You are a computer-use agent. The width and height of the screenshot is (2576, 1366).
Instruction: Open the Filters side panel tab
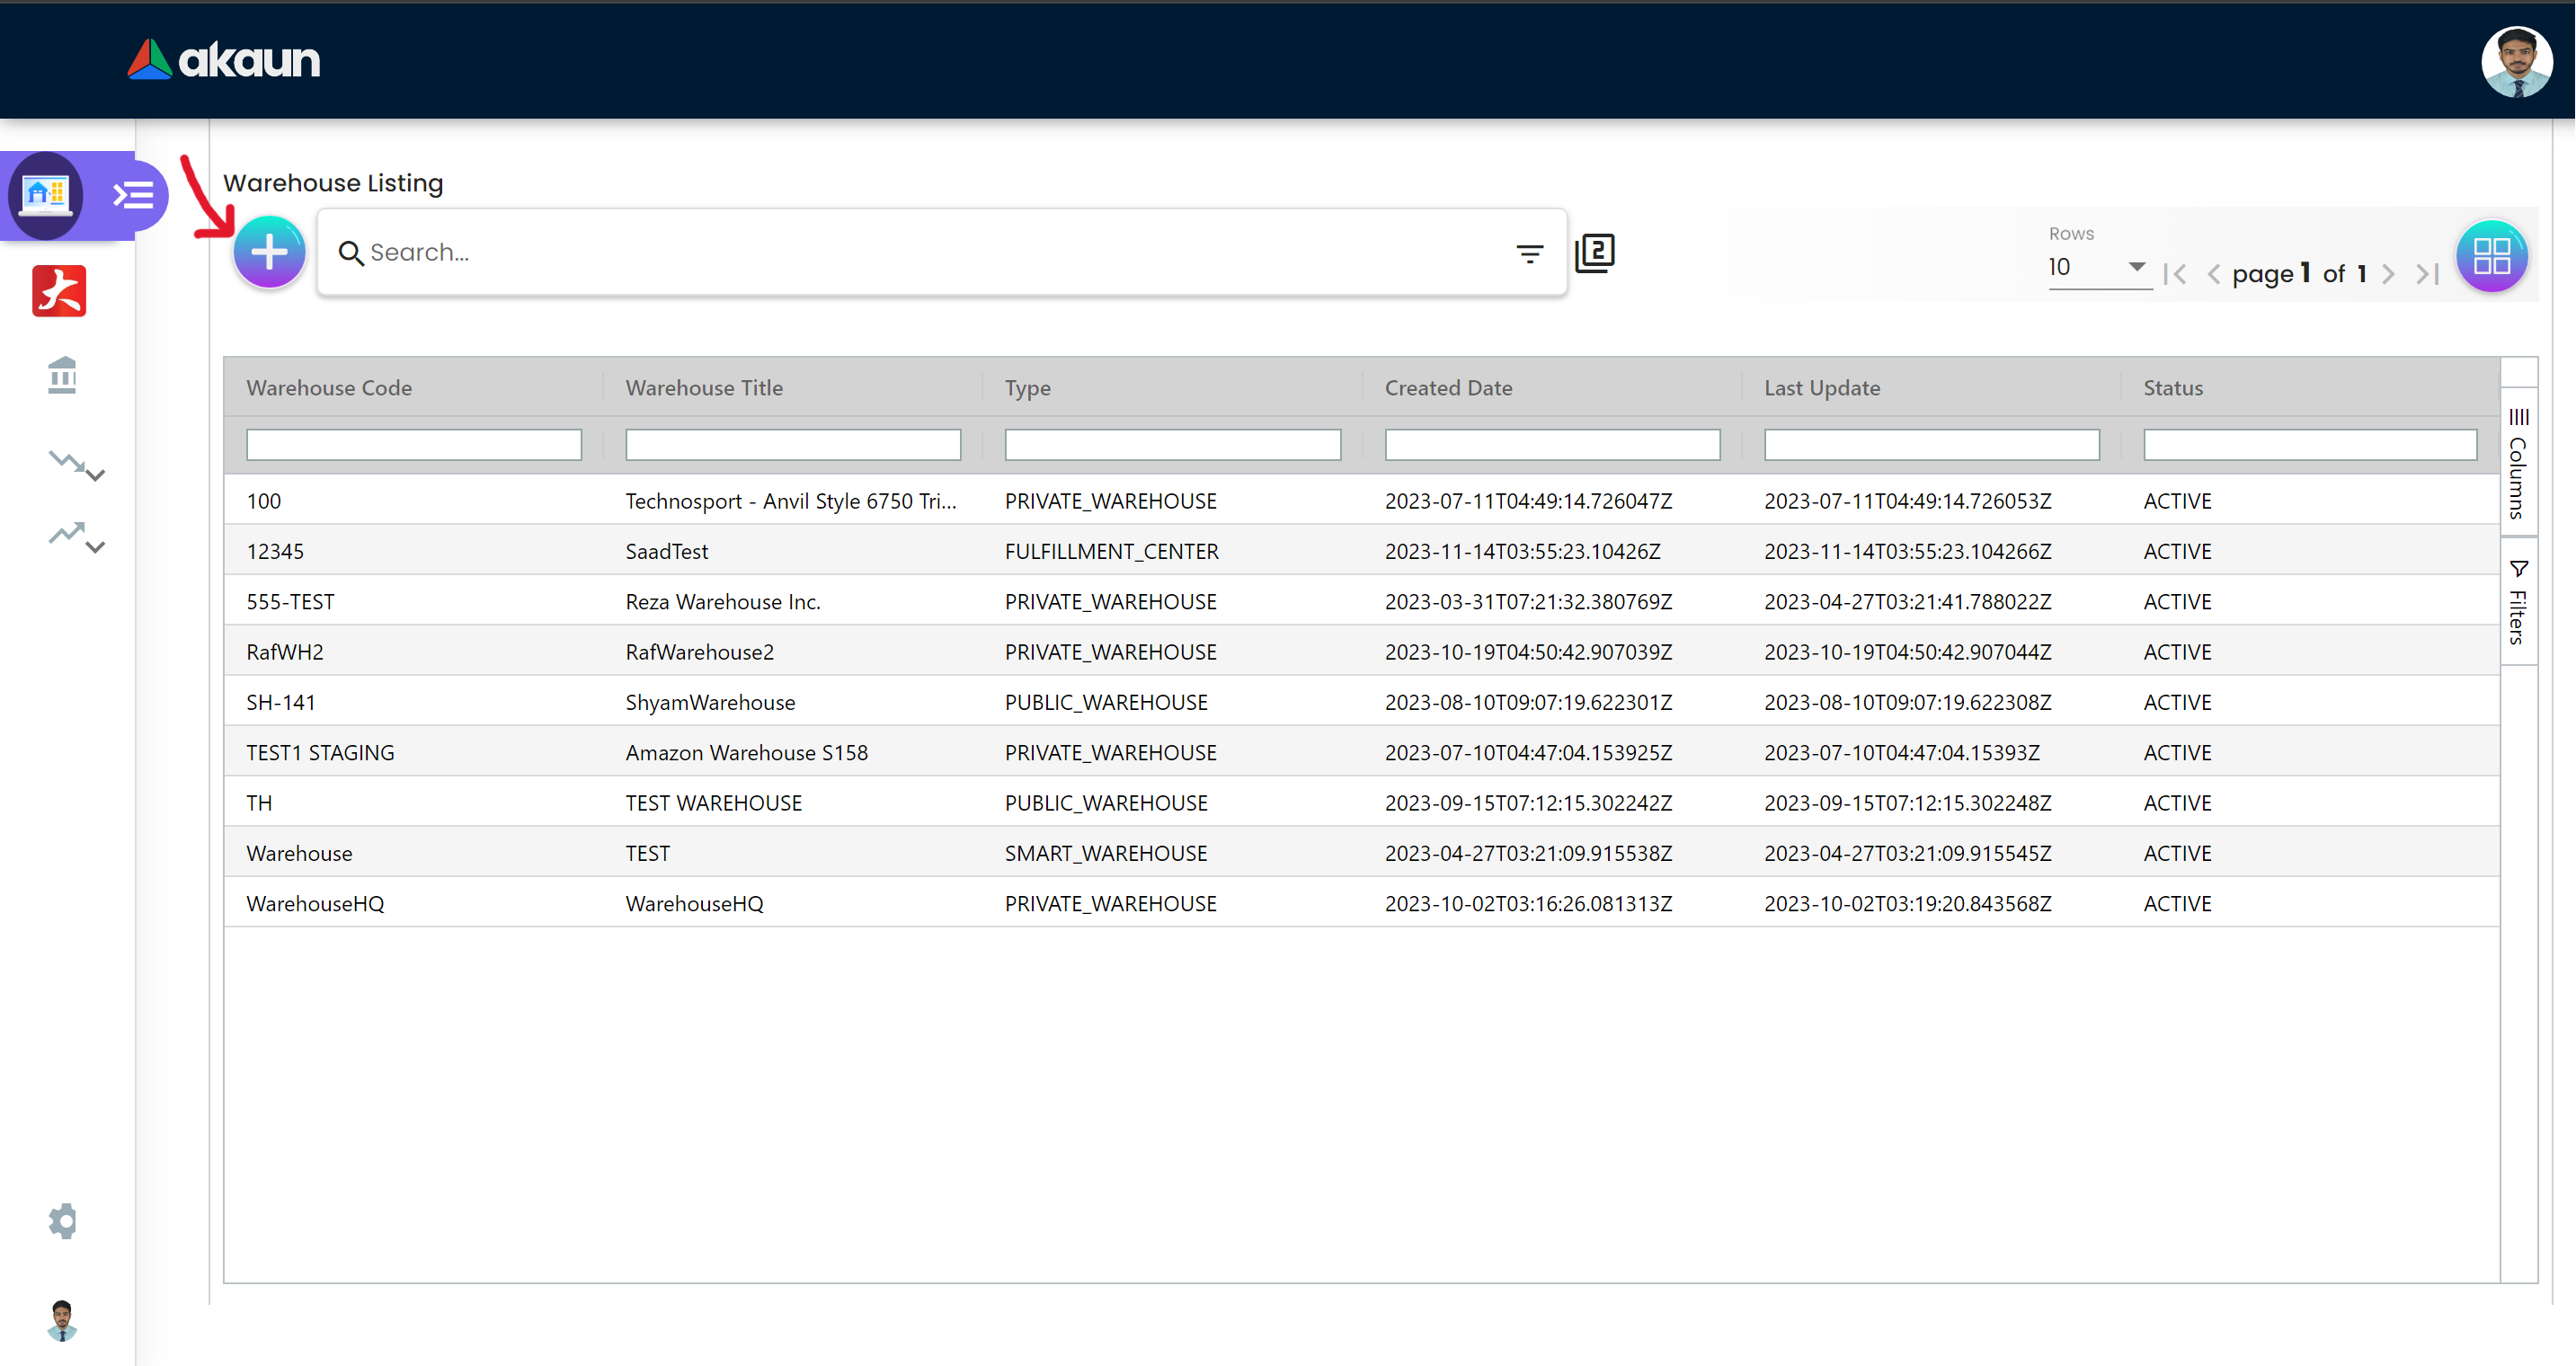2518,602
